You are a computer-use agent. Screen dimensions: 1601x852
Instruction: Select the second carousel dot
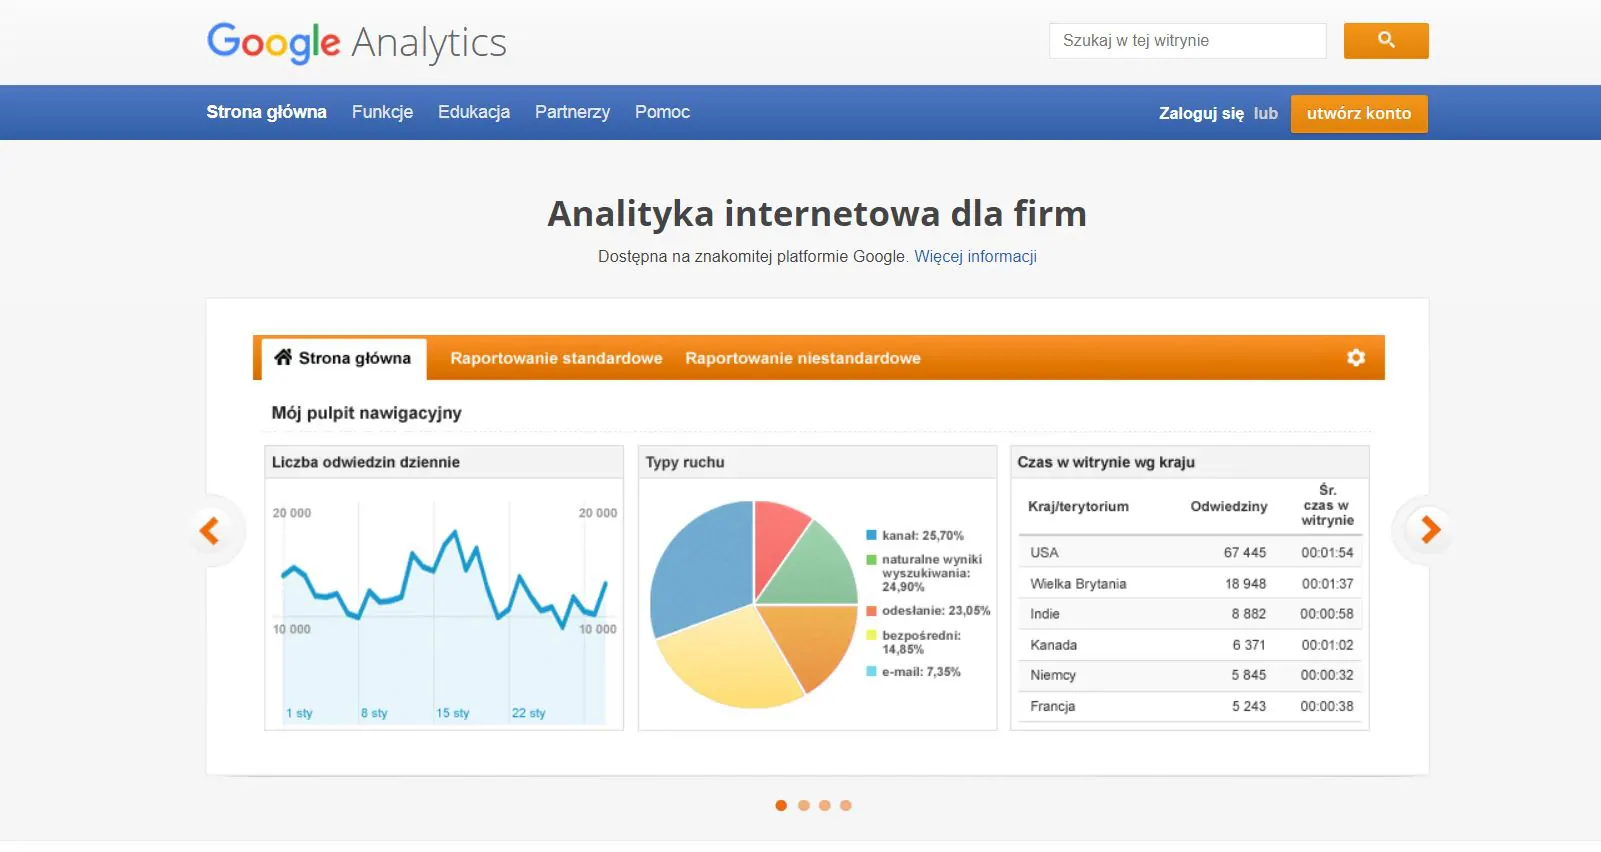coord(803,805)
